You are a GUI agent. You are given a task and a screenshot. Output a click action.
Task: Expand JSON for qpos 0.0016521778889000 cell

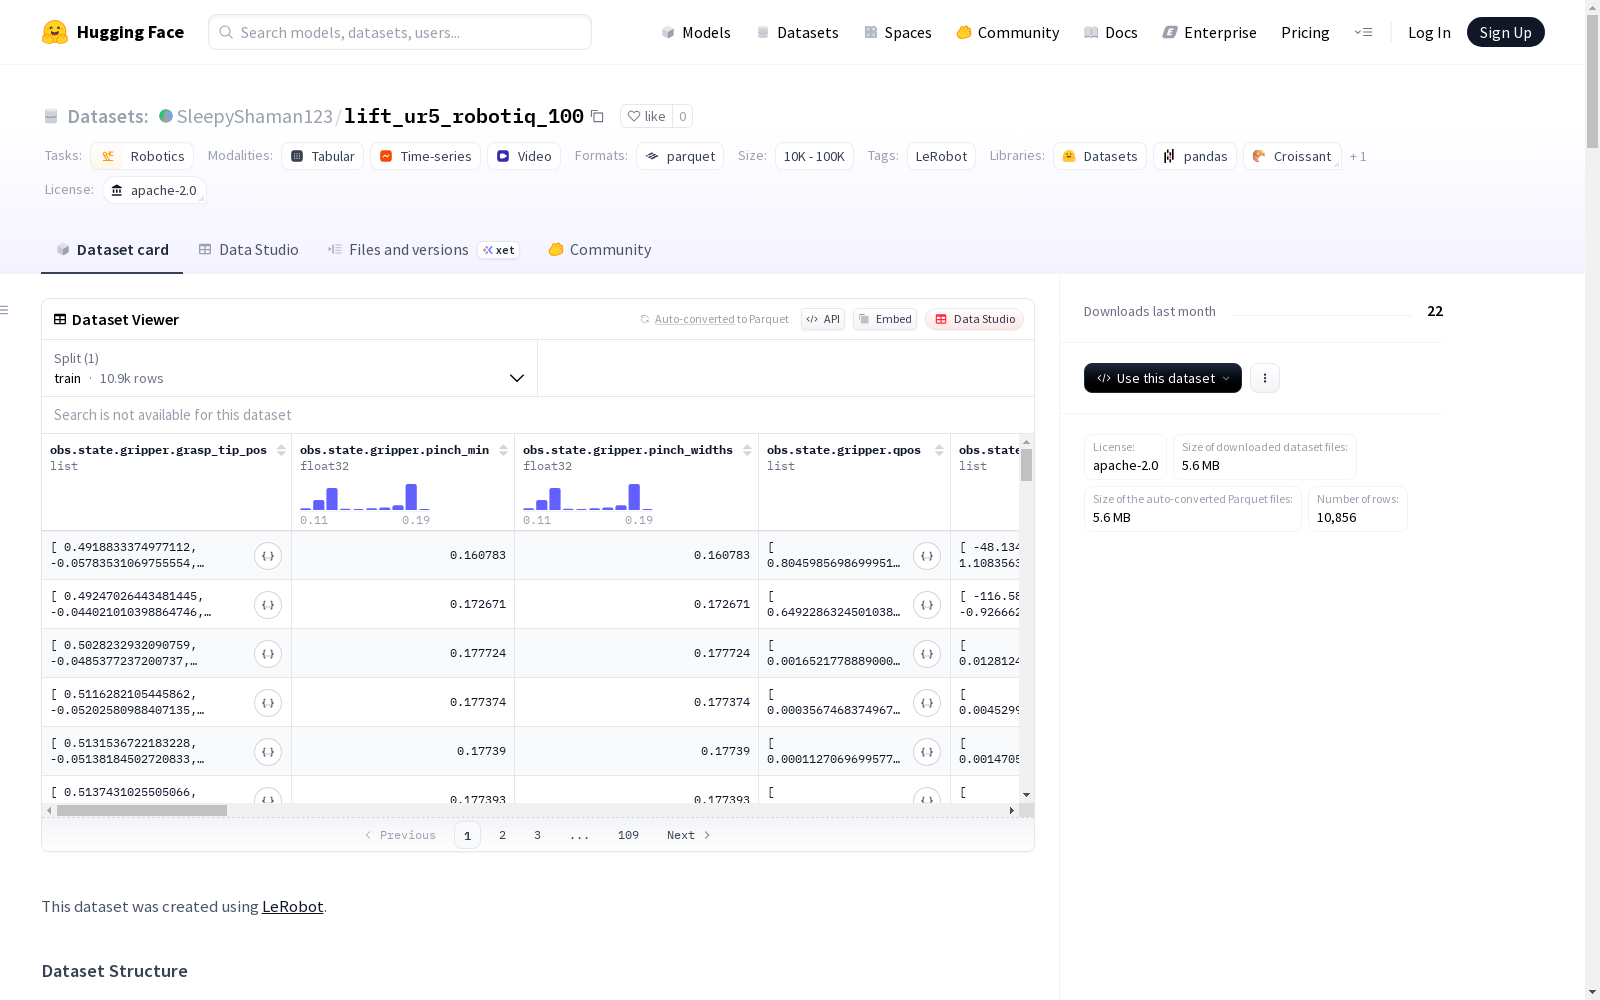click(927, 654)
